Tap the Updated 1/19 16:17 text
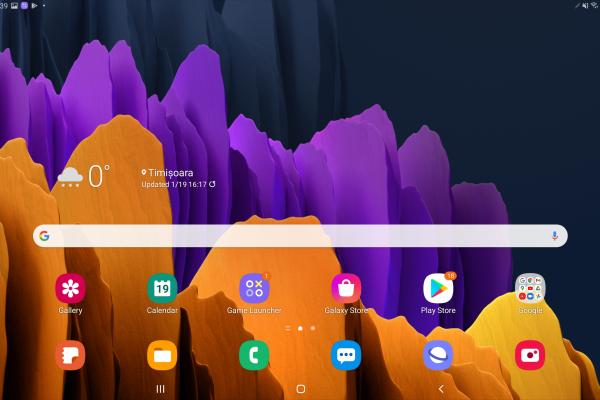600x400 pixels. tap(174, 184)
